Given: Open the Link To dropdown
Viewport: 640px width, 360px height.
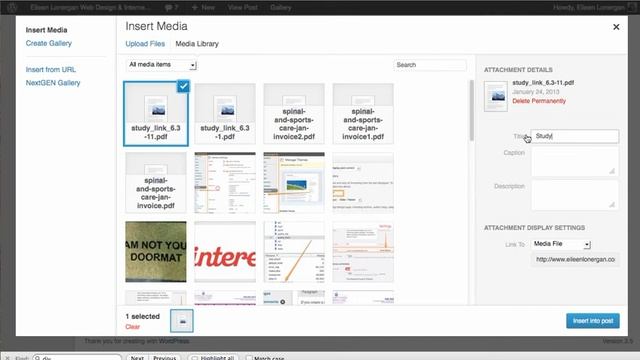Looking at the screenshot, I should [561, 244].
